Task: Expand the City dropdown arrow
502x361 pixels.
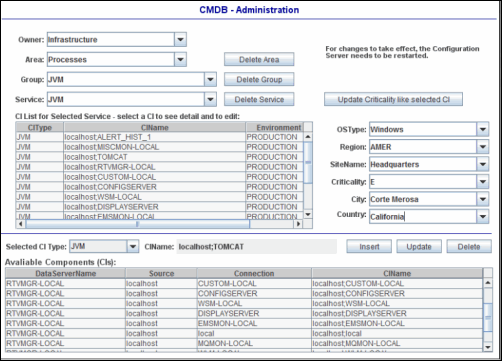Action: 483,199
